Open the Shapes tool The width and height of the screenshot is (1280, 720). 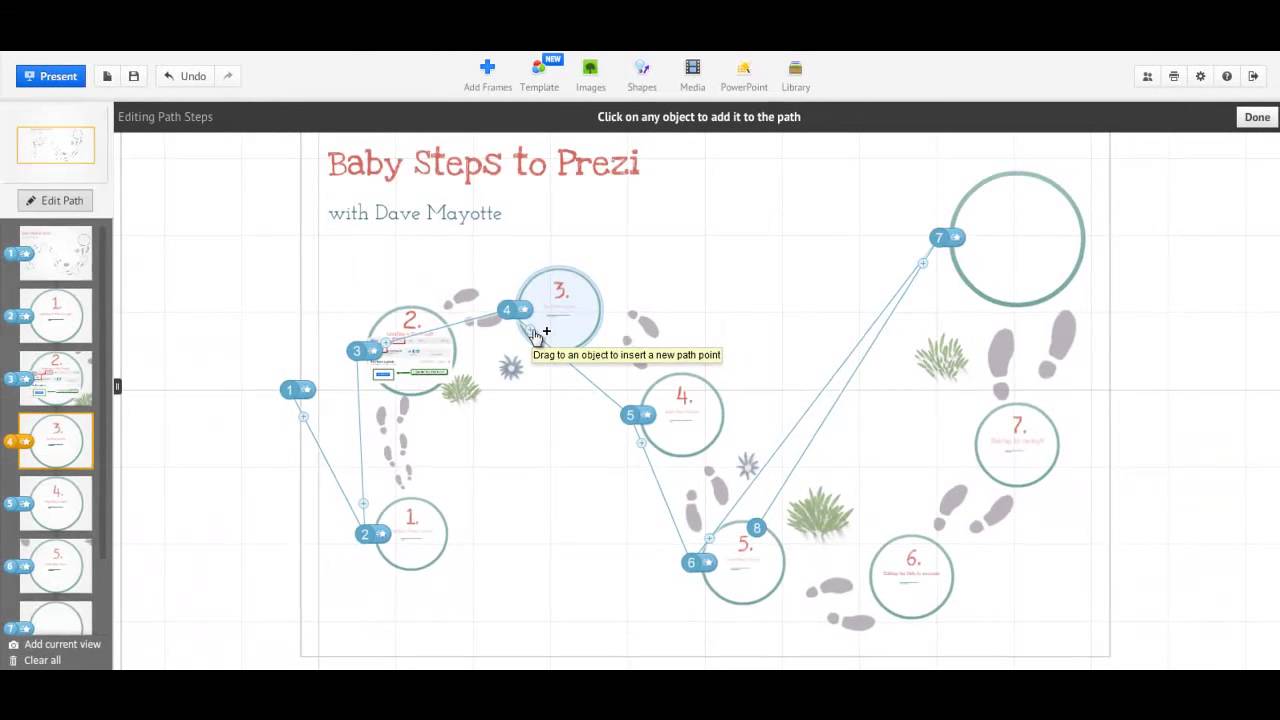642,75
